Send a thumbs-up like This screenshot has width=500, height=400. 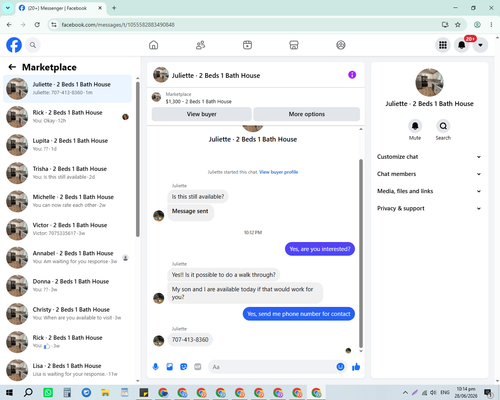tap(356, 367)
